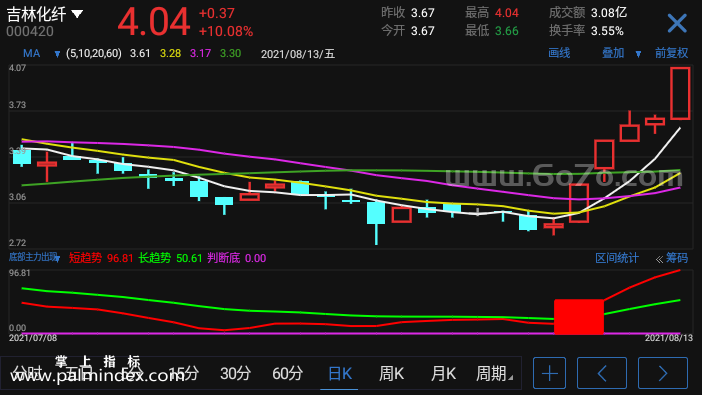Switch to the 60分 chart tab
702x395 pixels.
tap(287, 374)
